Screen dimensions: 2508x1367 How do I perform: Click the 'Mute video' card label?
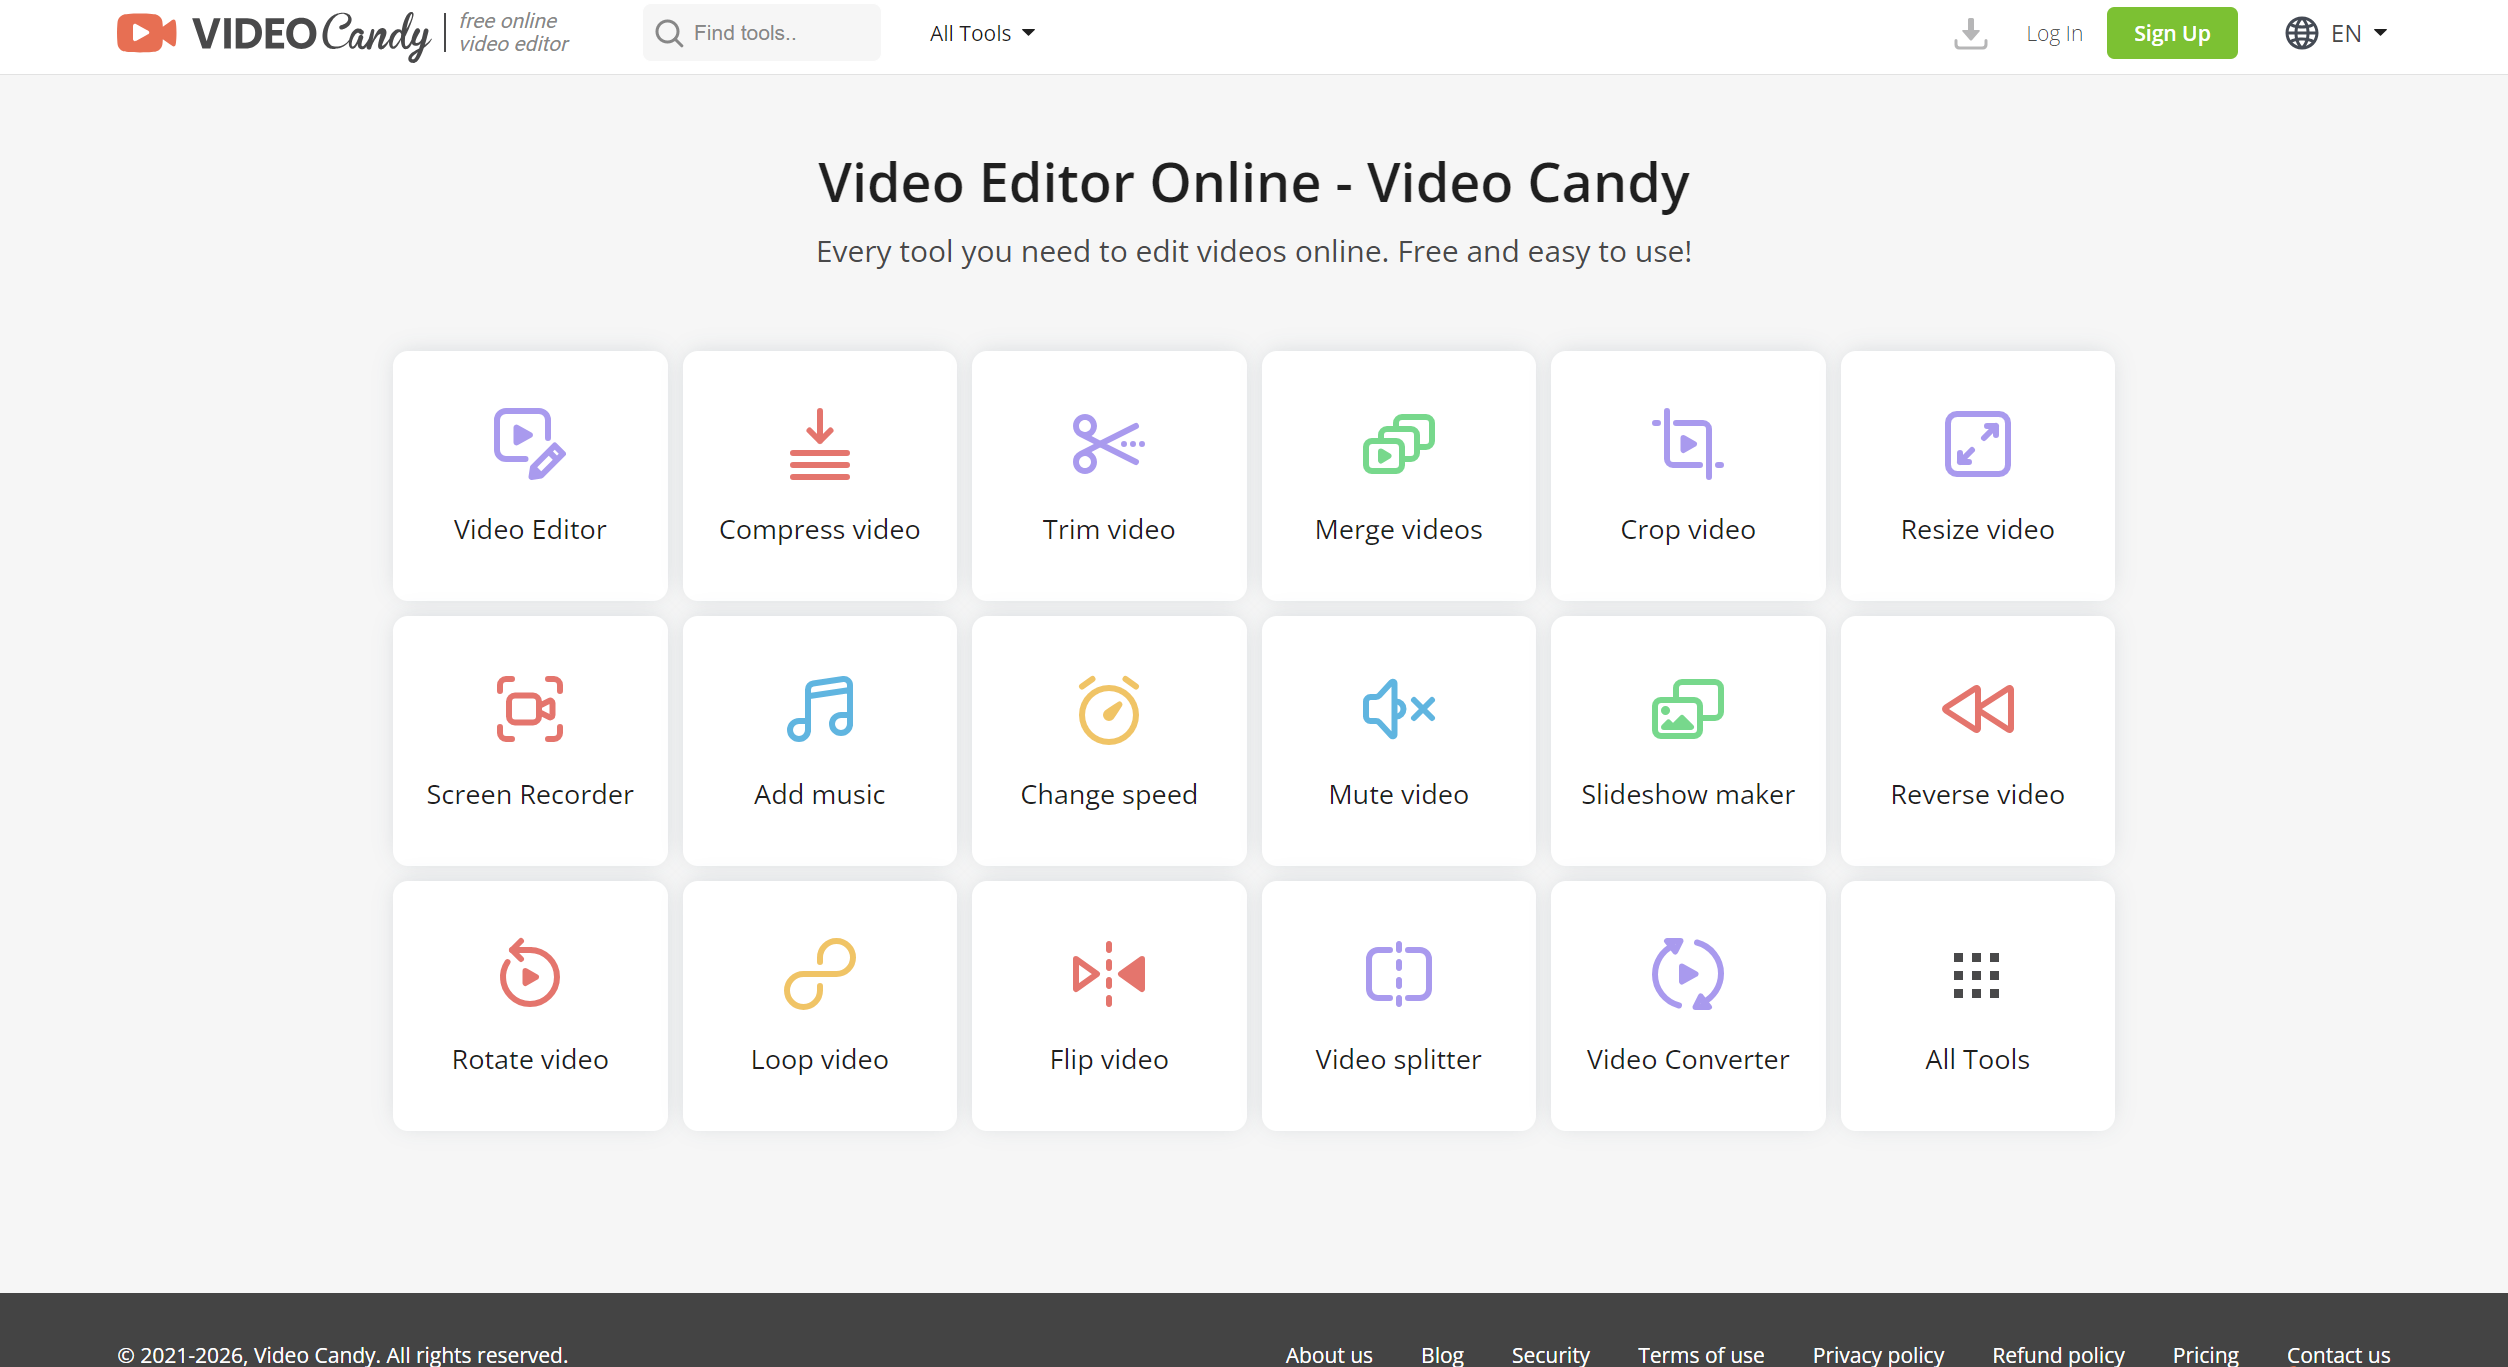(x=1398, y=794)
